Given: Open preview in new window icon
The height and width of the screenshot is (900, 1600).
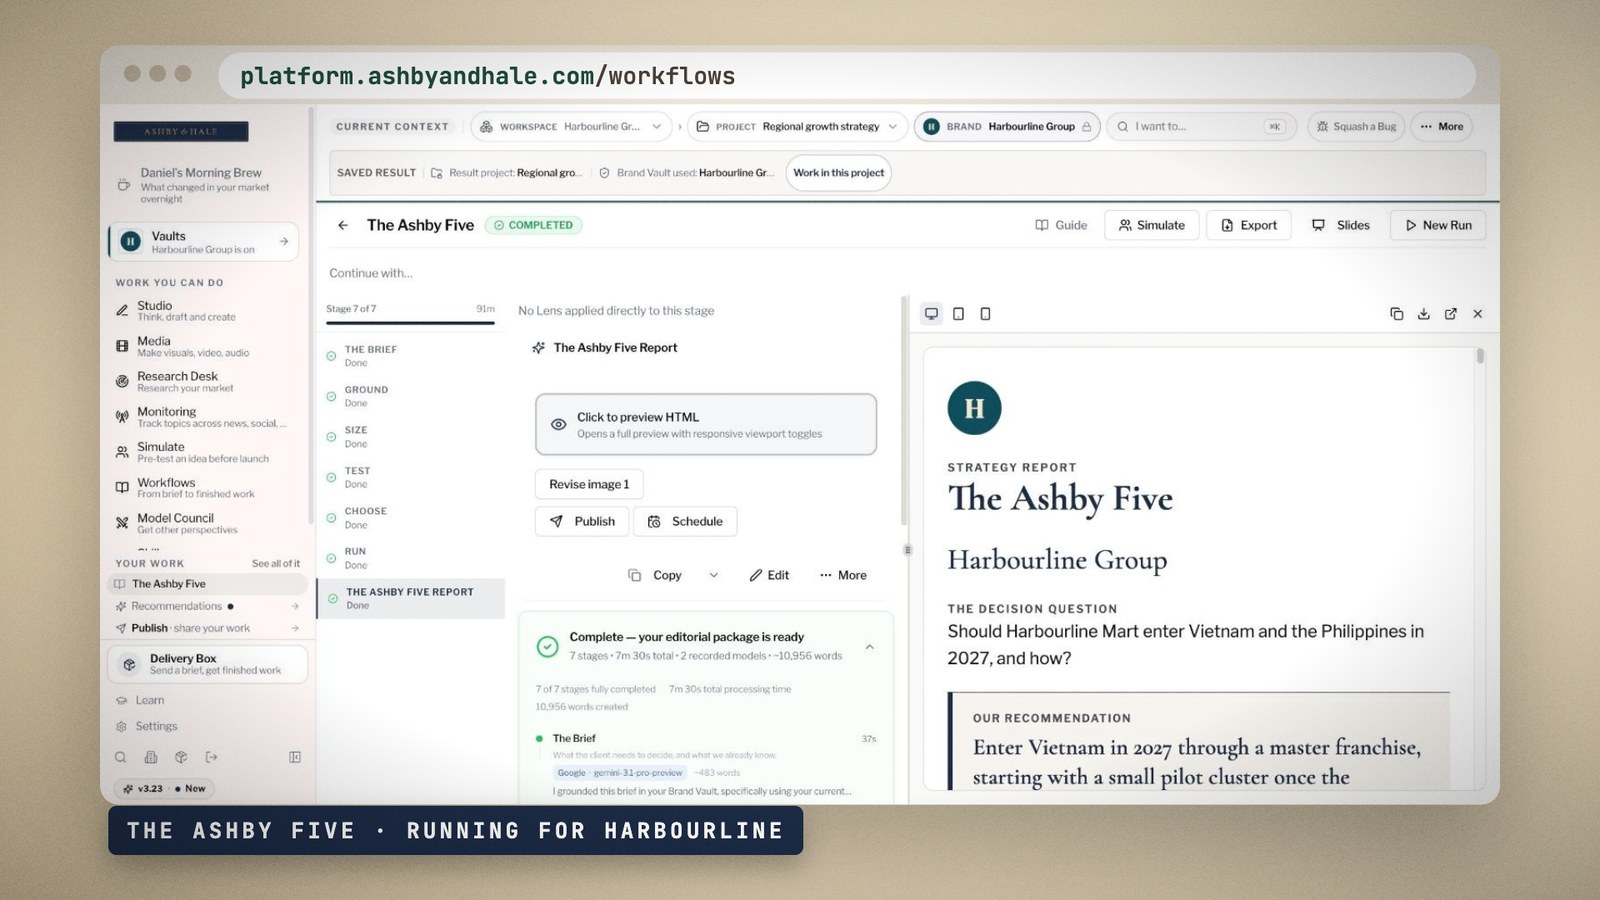Looking at the screenshot, I should click(x=1451, y=314).
